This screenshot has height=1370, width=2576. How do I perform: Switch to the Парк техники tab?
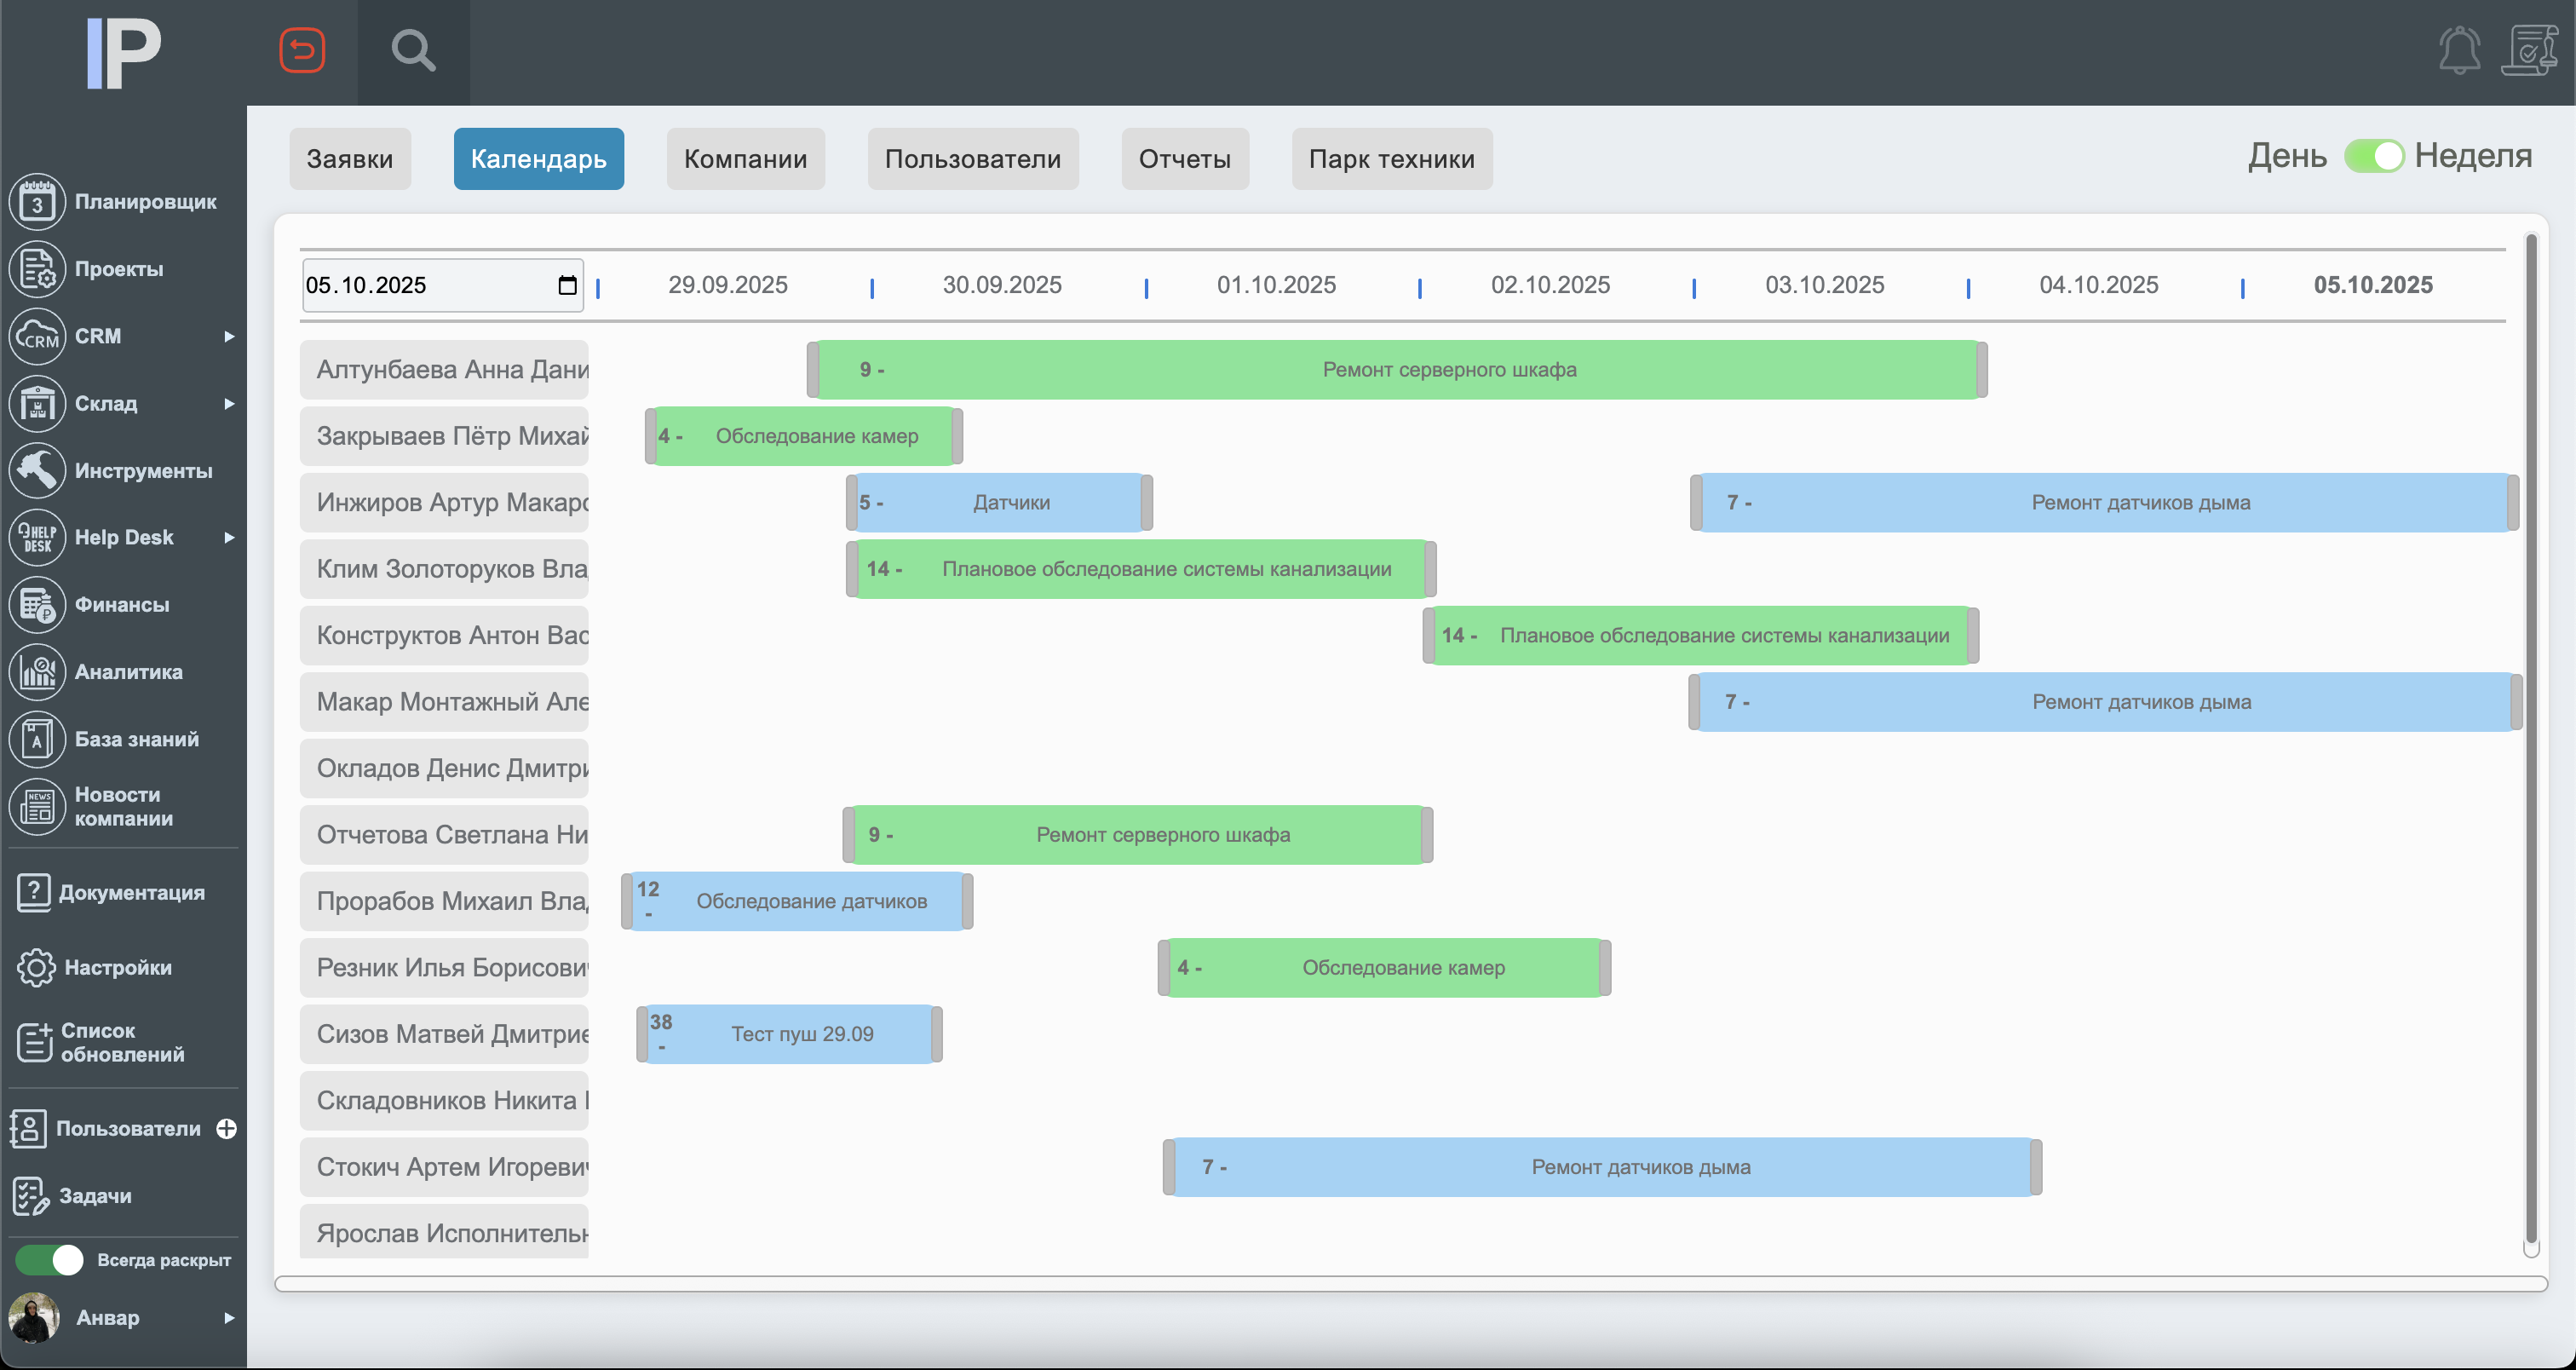coord(1391,159)
